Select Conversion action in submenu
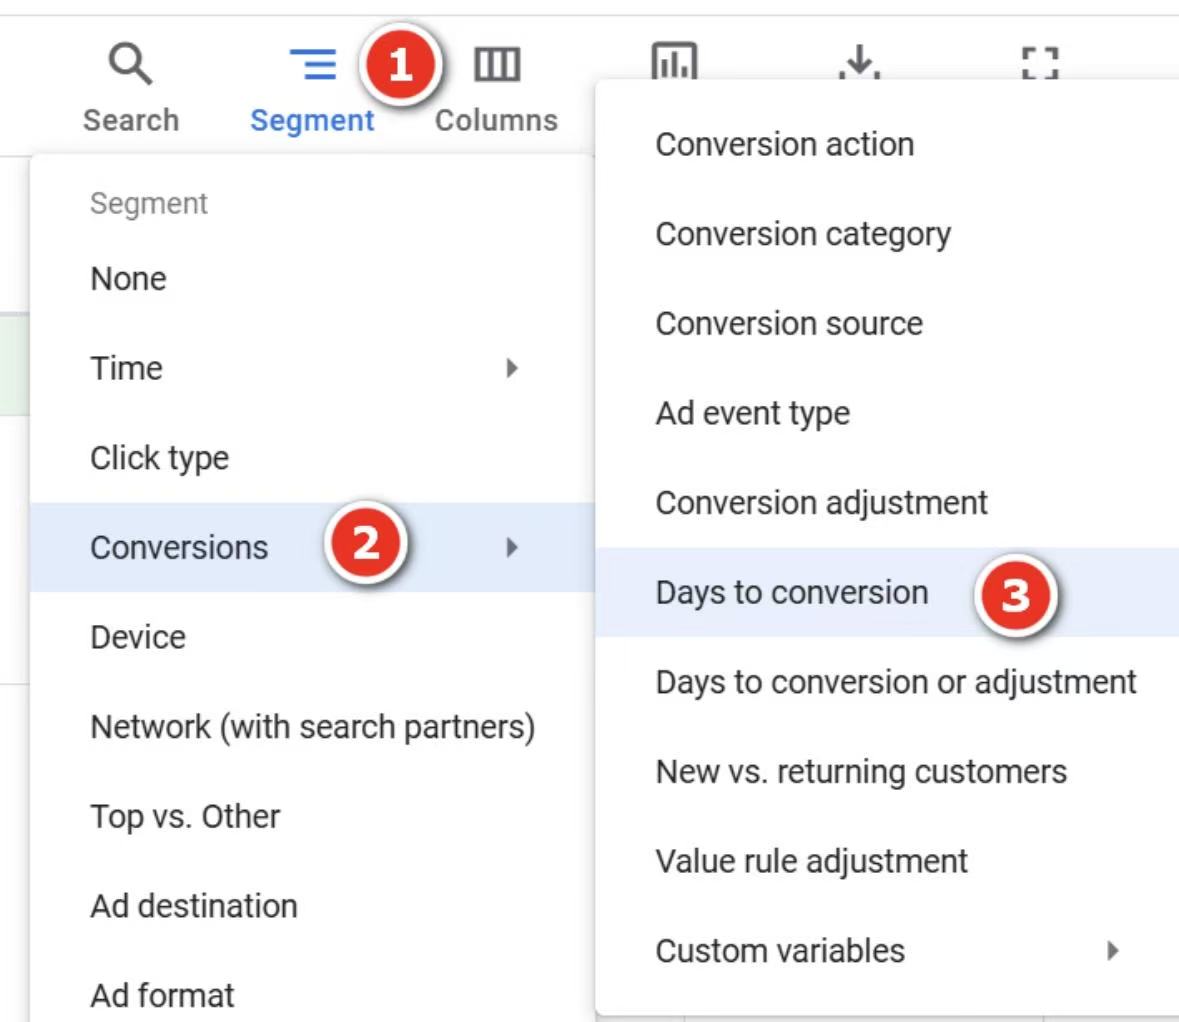The width and height of the screenshot is (1179, 1022). coord(887,144)
